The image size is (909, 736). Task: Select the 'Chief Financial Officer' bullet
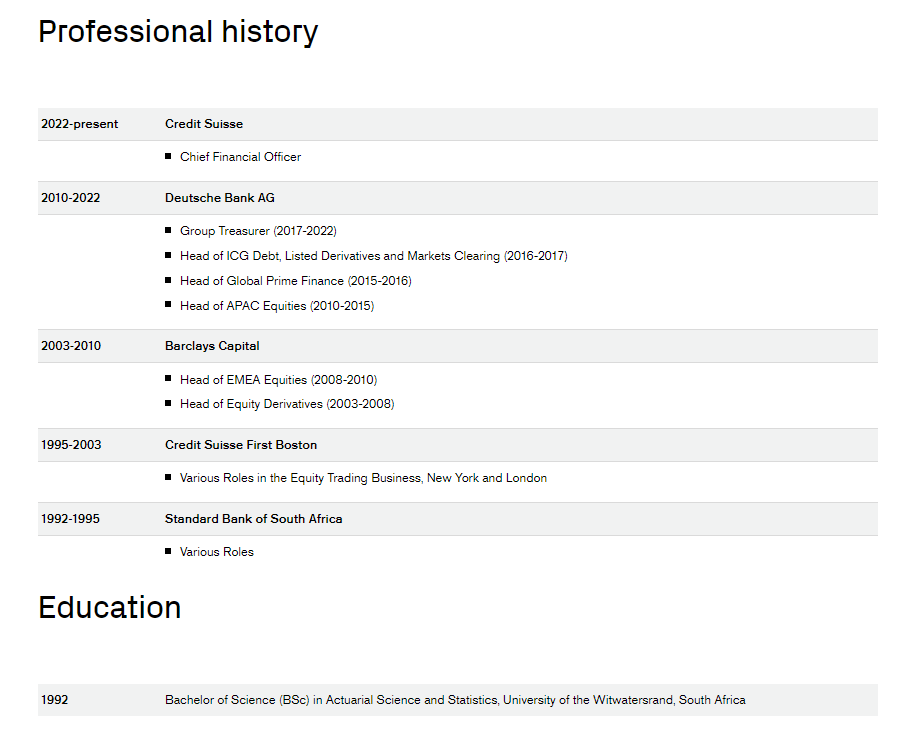241,157
